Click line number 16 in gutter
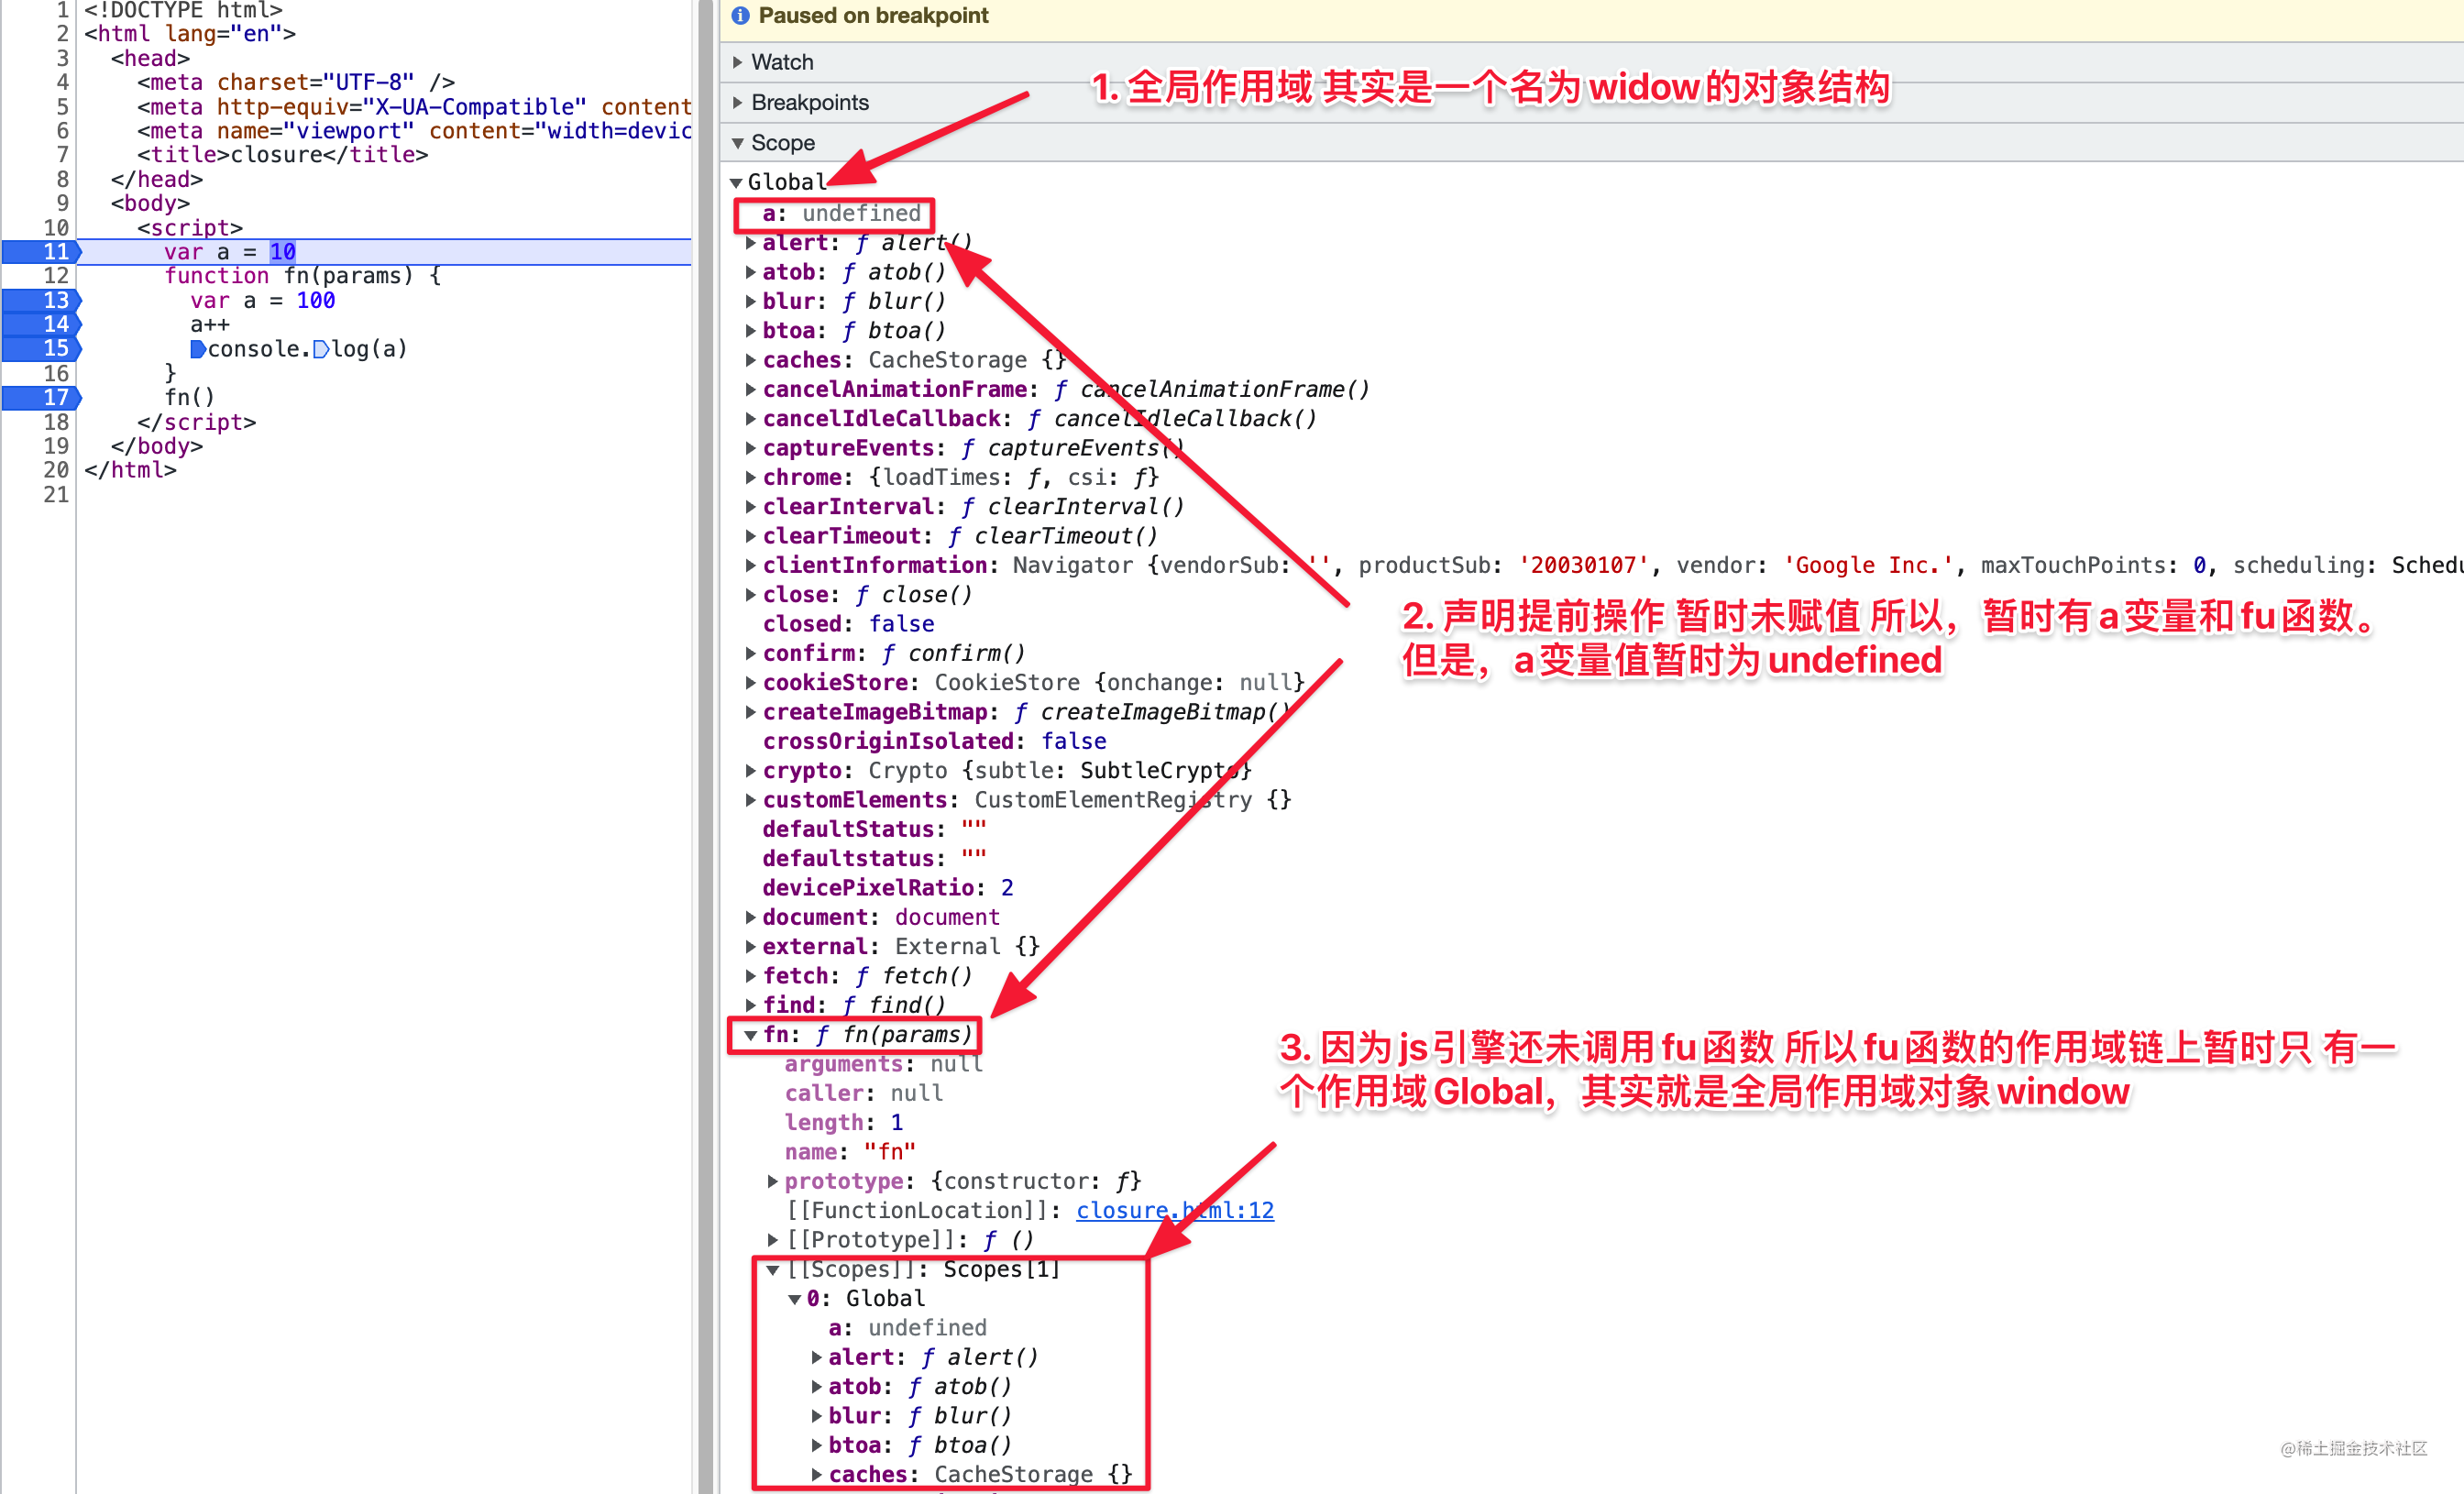Screen dimensions: 2464x1494 (x=56, y=373)
